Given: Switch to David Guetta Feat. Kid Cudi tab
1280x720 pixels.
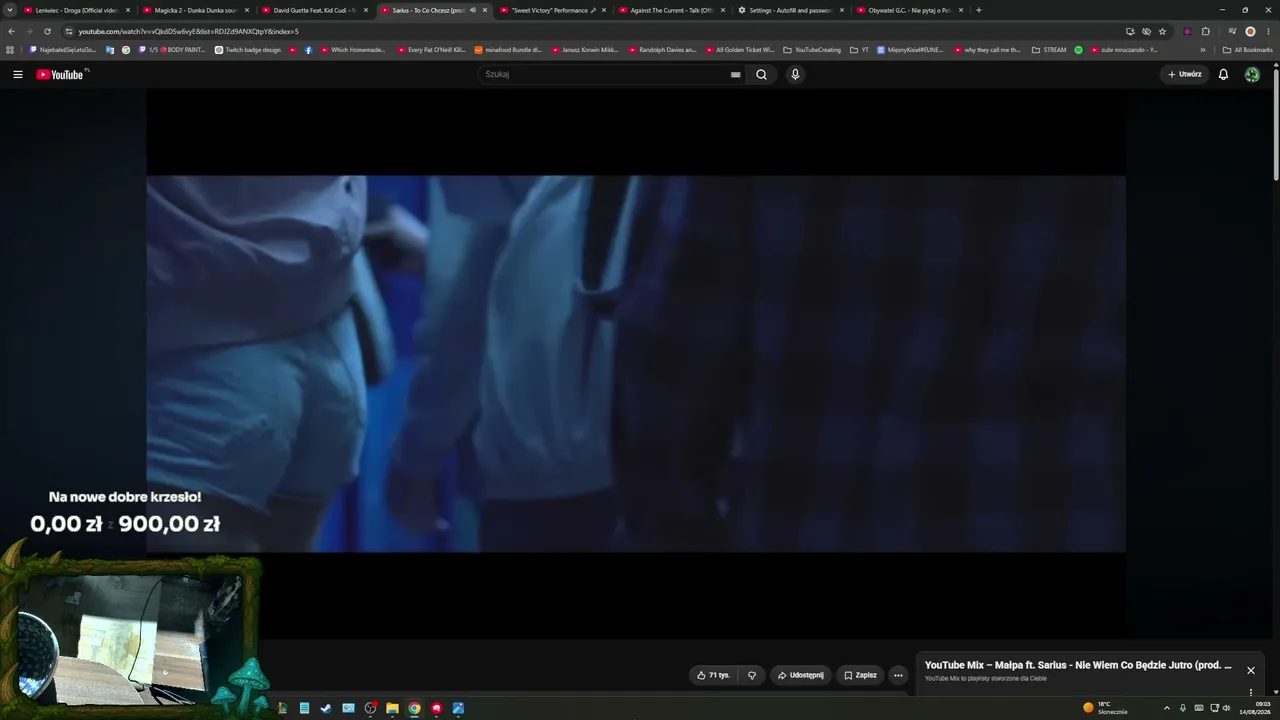Looking at the screenshot, I should pos(315,10).
